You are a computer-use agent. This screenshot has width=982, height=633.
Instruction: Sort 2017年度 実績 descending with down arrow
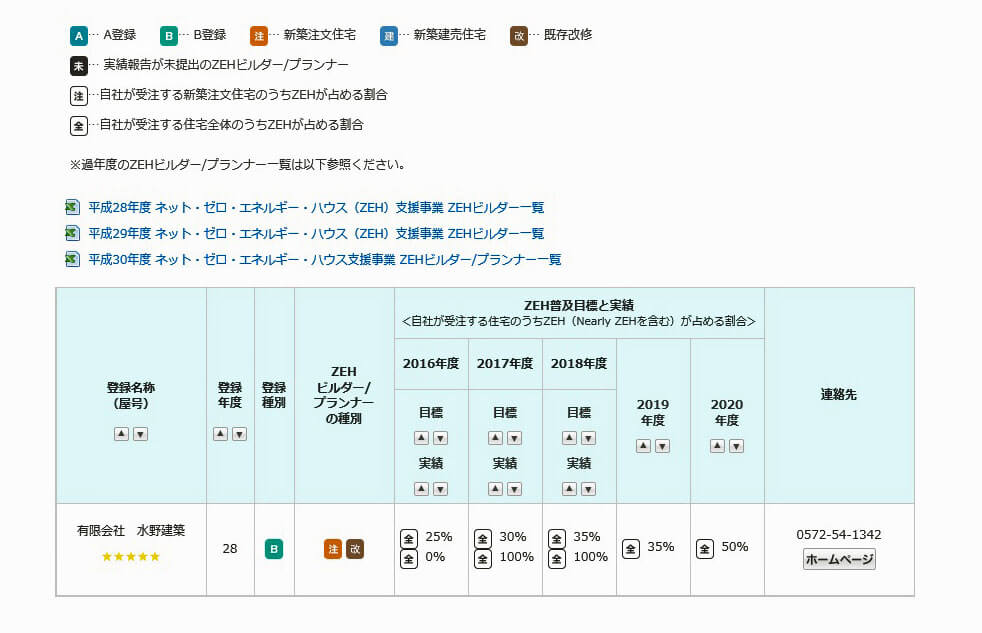pyautogui.click(x=514, y=489)
